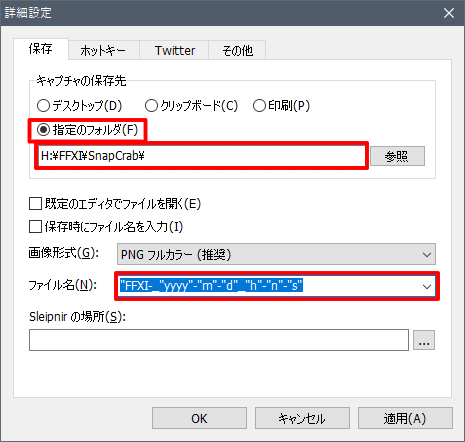This screenshot has height=442, width=465.
Task: Click the folder path field H:¥FFXI¥SnapCrab¥
Action: pos(201,156)
